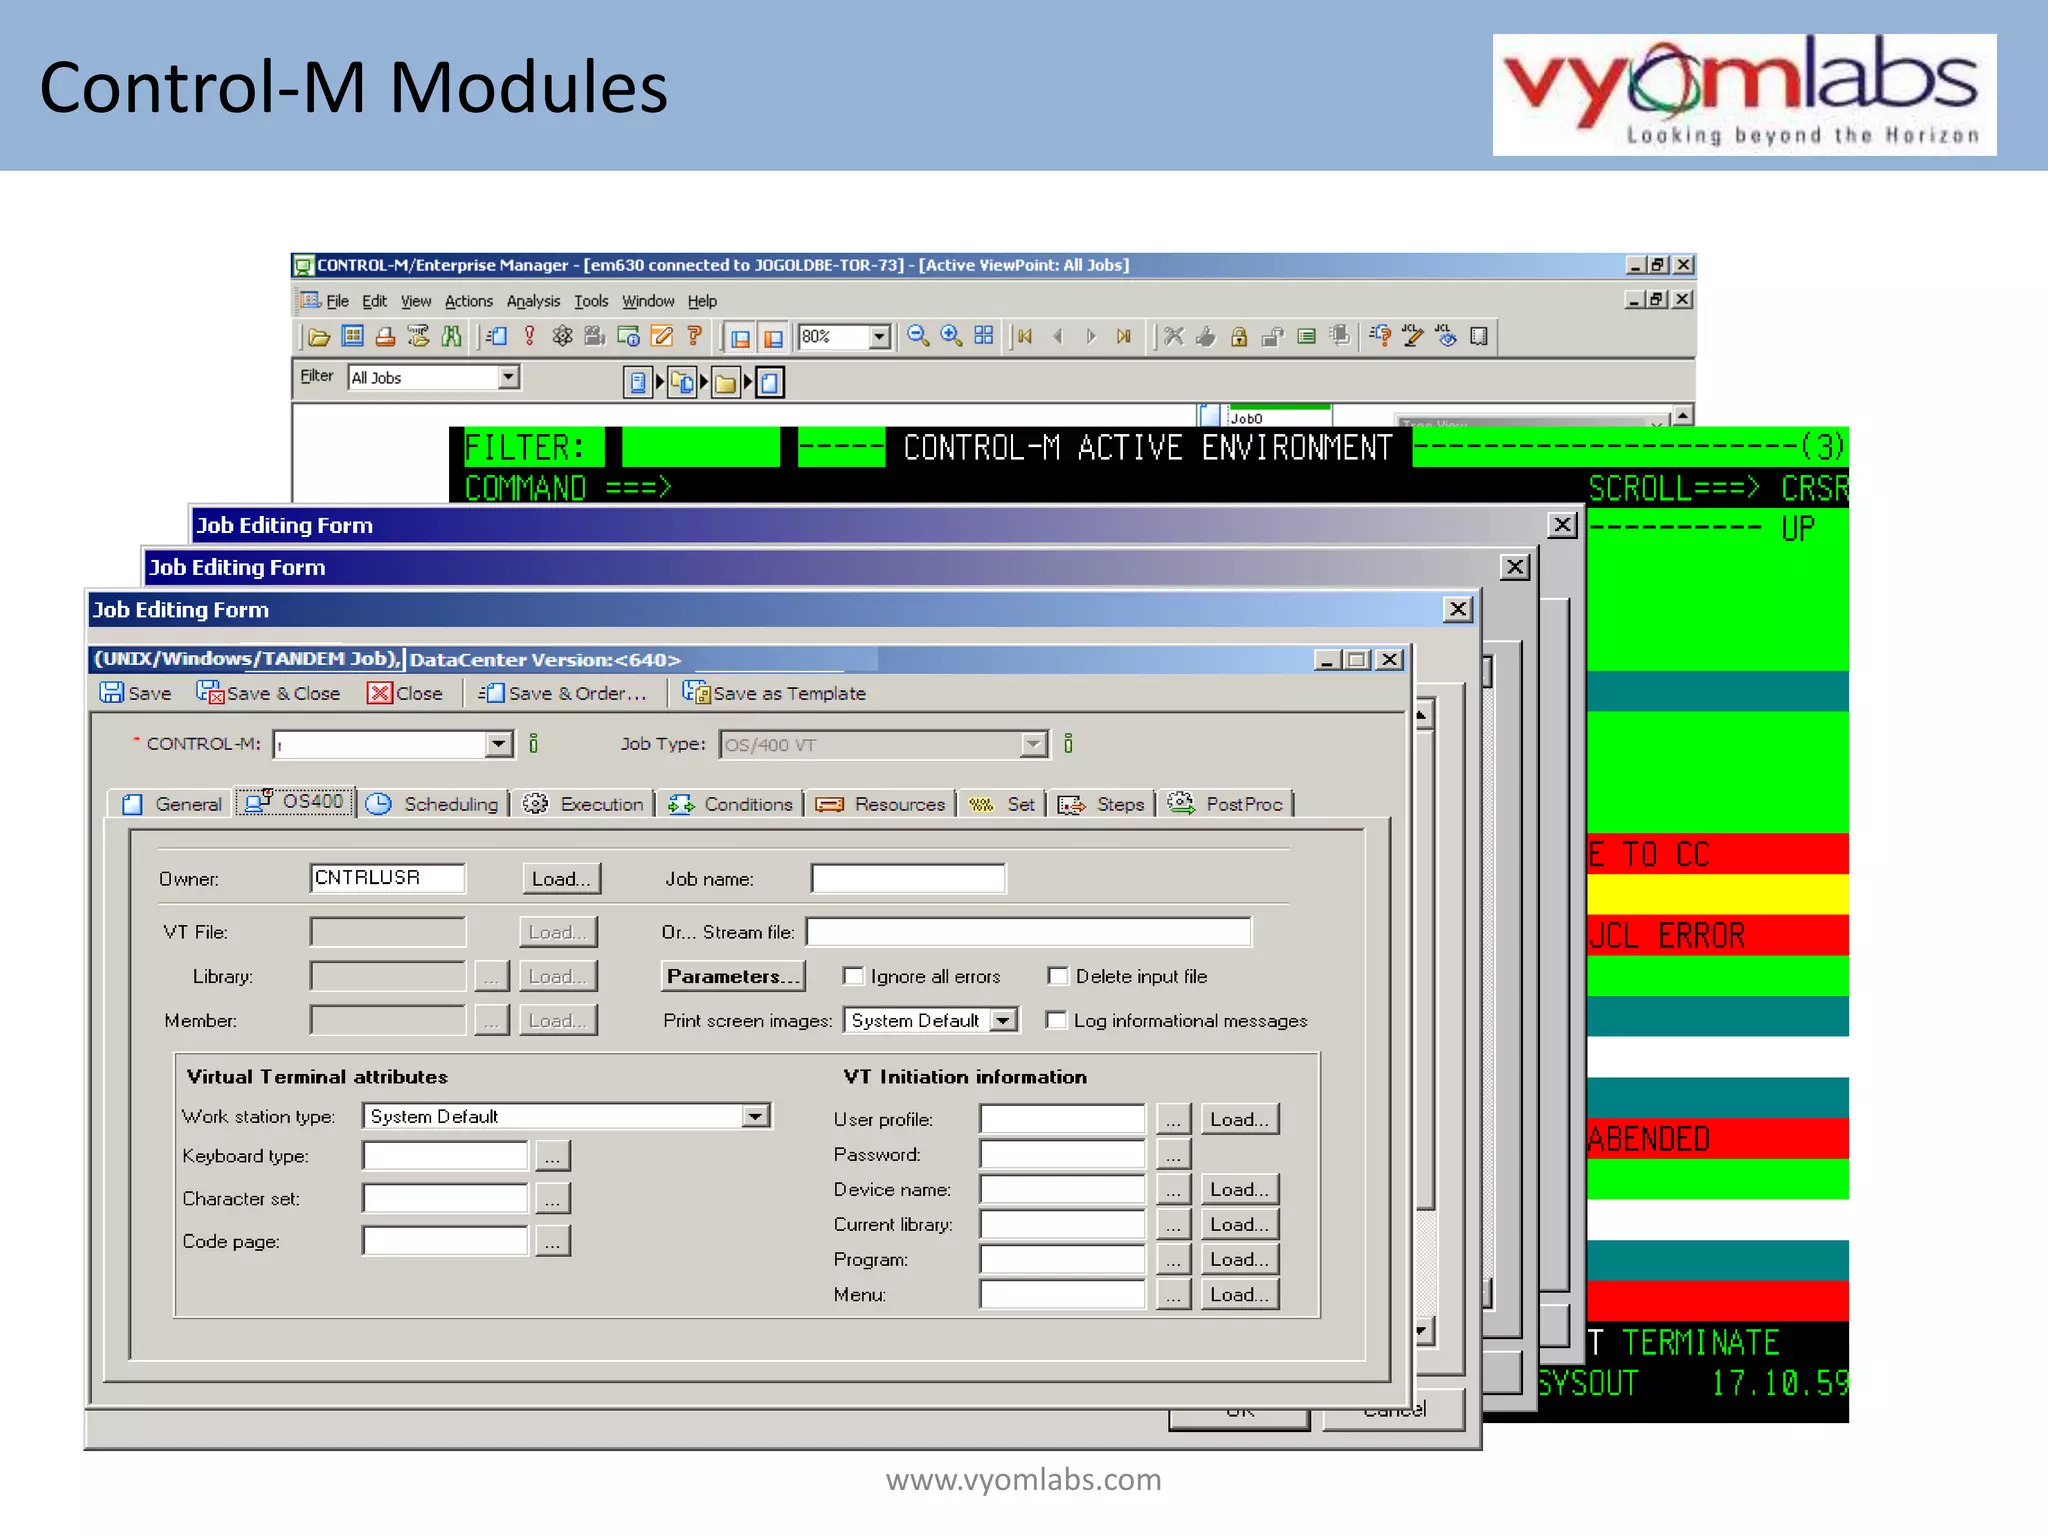
Task: Switch to the Conditions tab
Action: click(731, 804)
